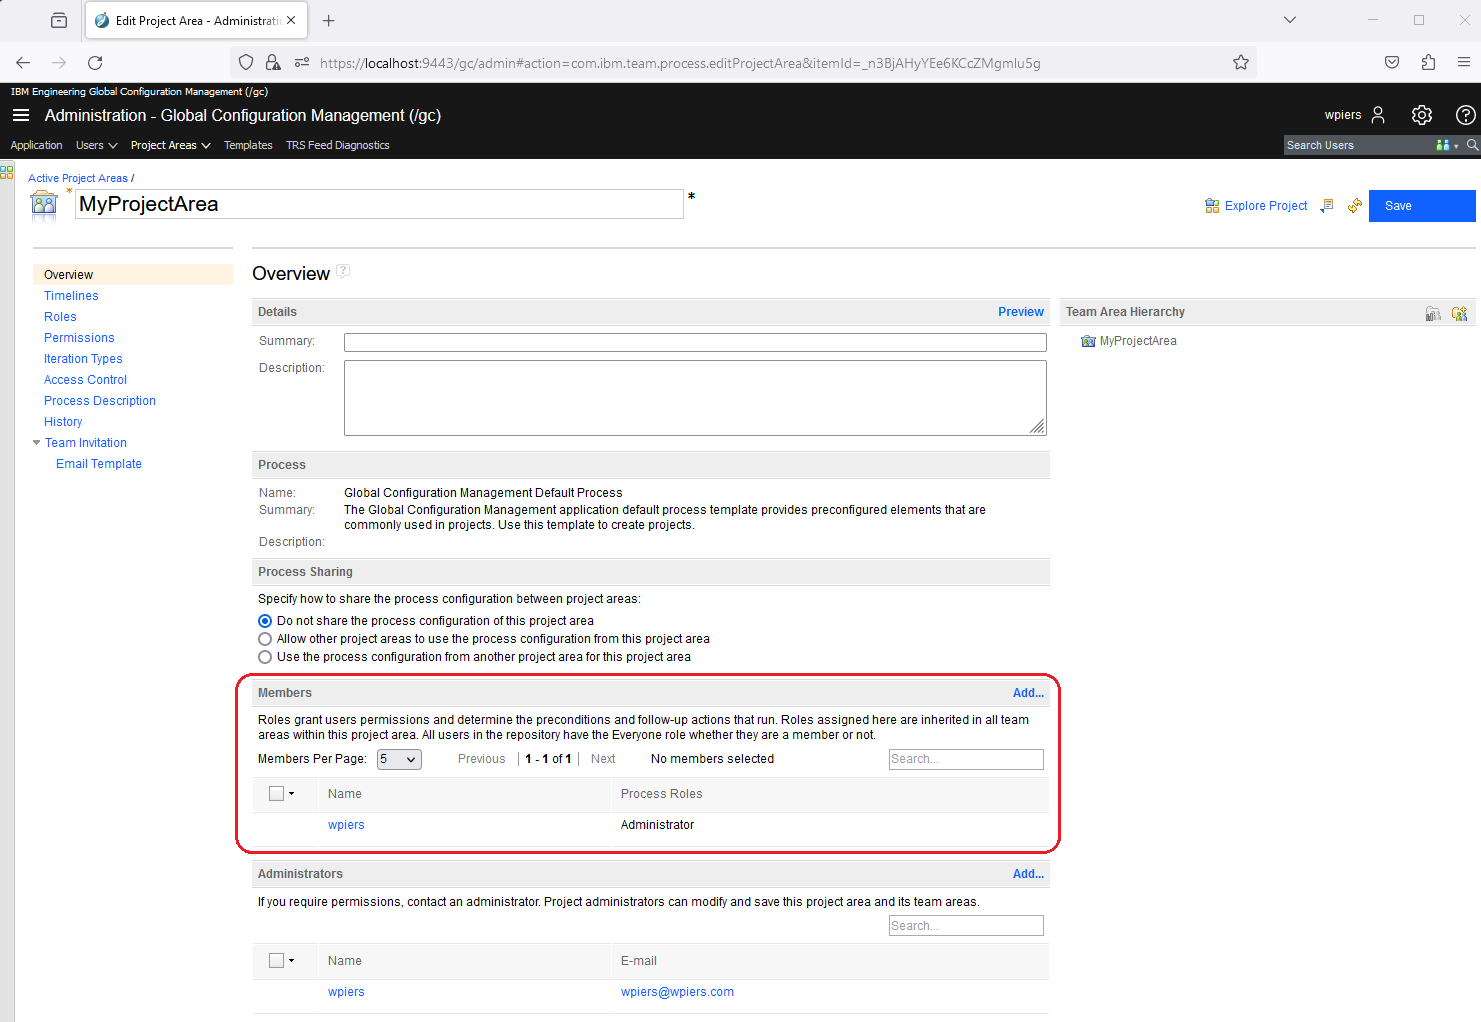The width and height of the screenshot is (1481, 1022).
Task: Open the wpiers user profile icon
Action: tap(1378, 115)
